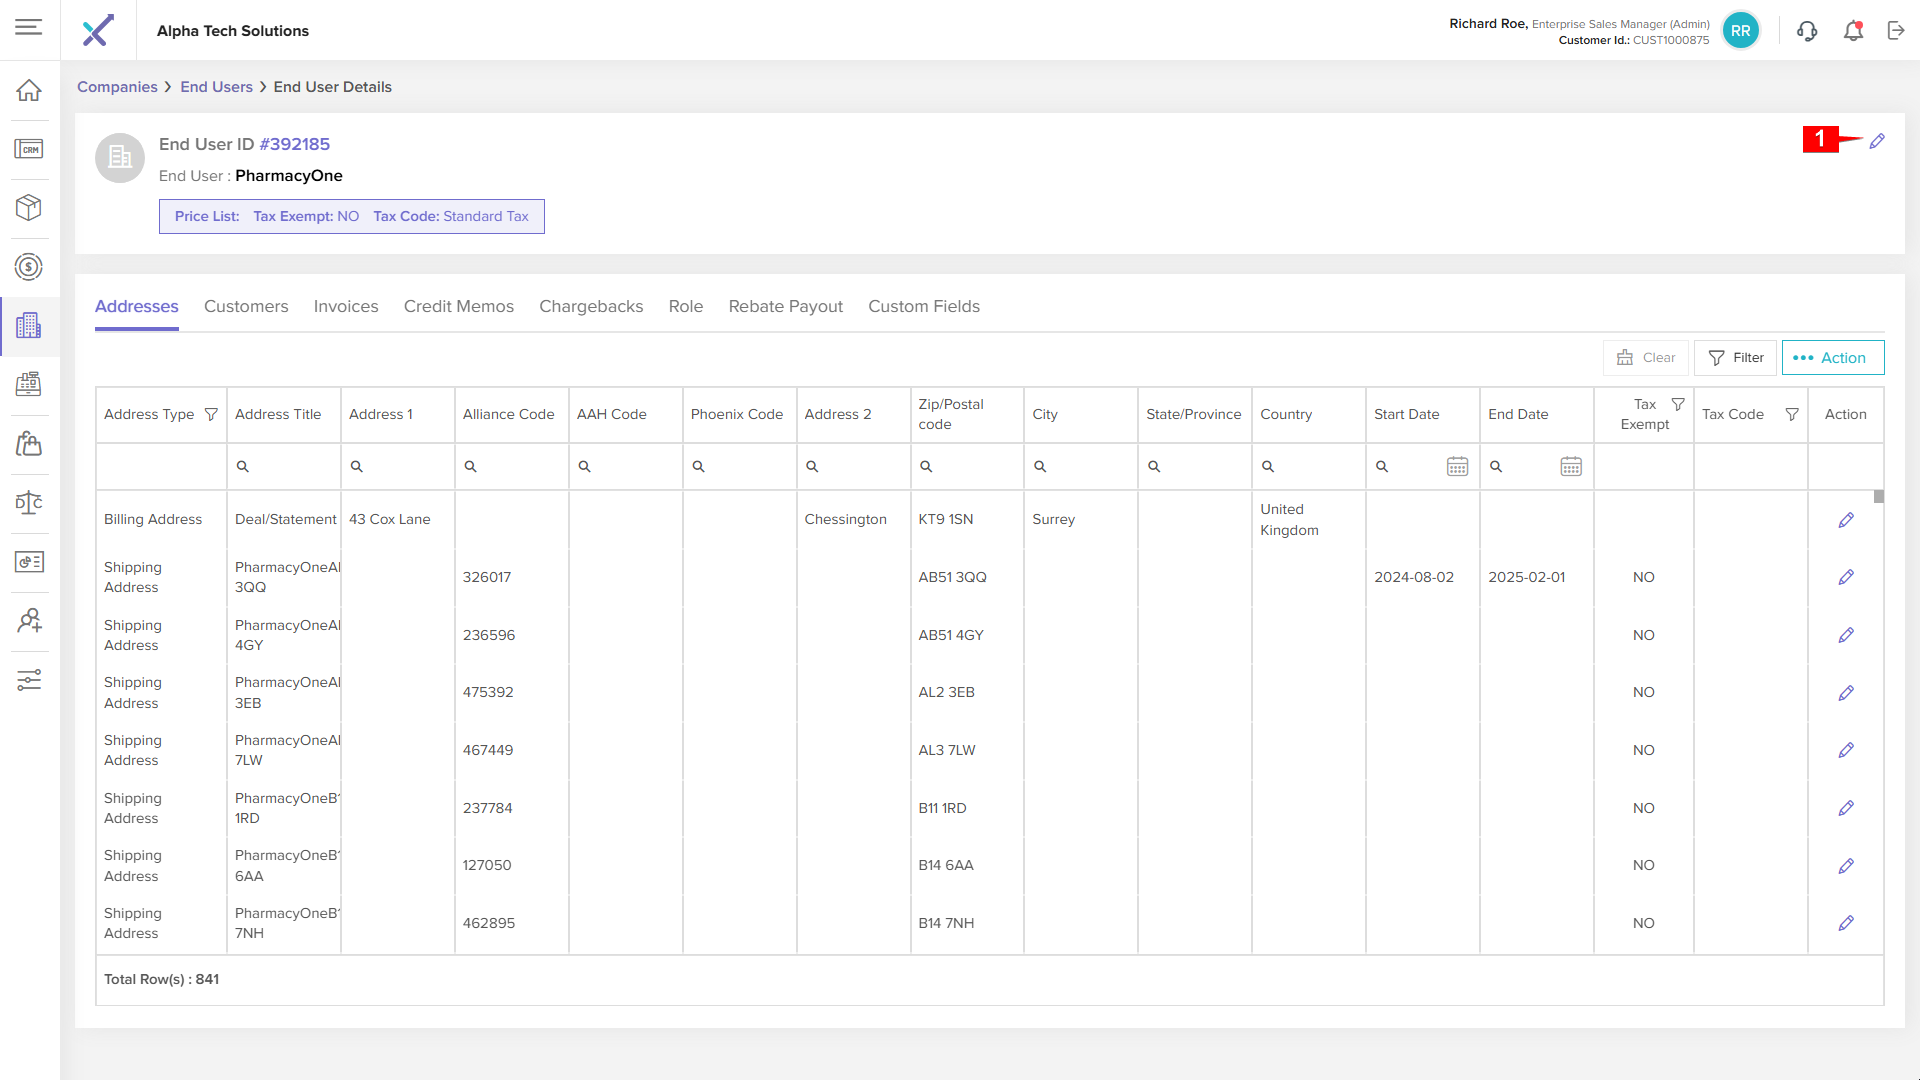1920x1080 pixels.
Task: Open the Address Type column filter
Action: 211,414
